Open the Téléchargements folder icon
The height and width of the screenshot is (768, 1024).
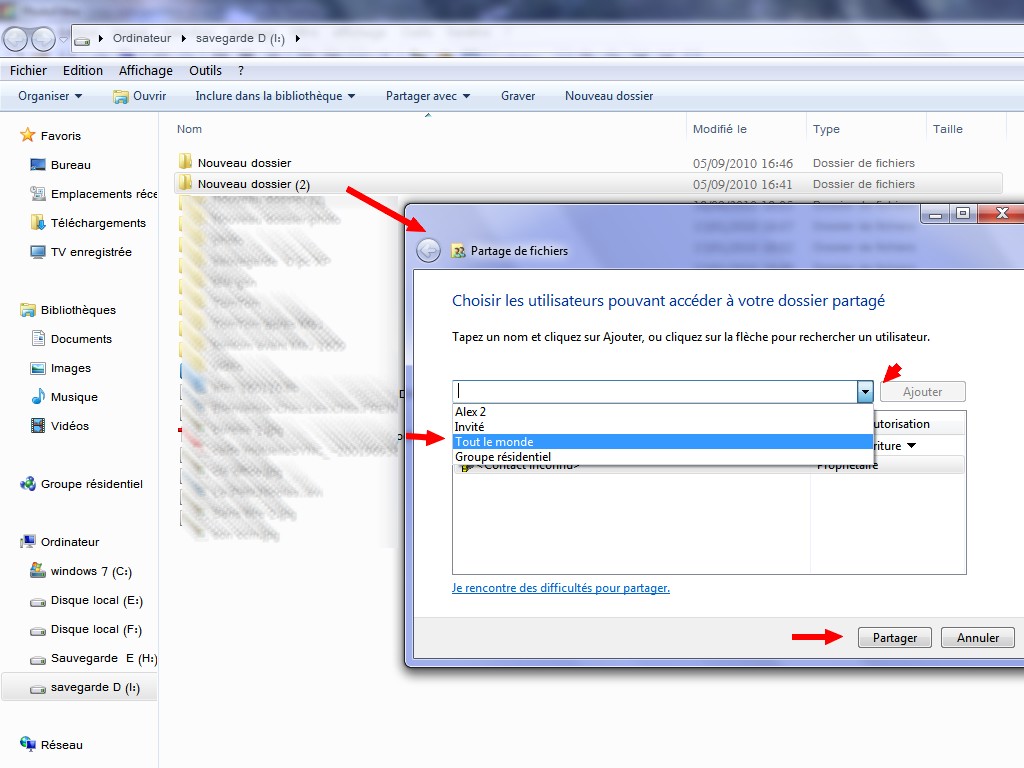[38, 223]
